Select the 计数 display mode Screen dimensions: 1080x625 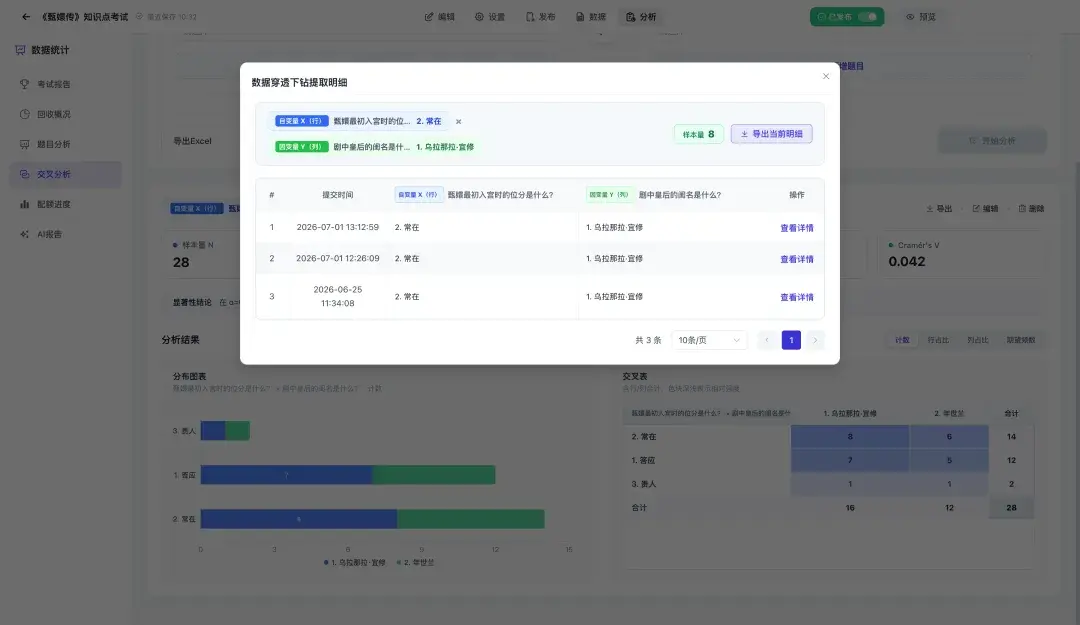(x=902, y=340)
